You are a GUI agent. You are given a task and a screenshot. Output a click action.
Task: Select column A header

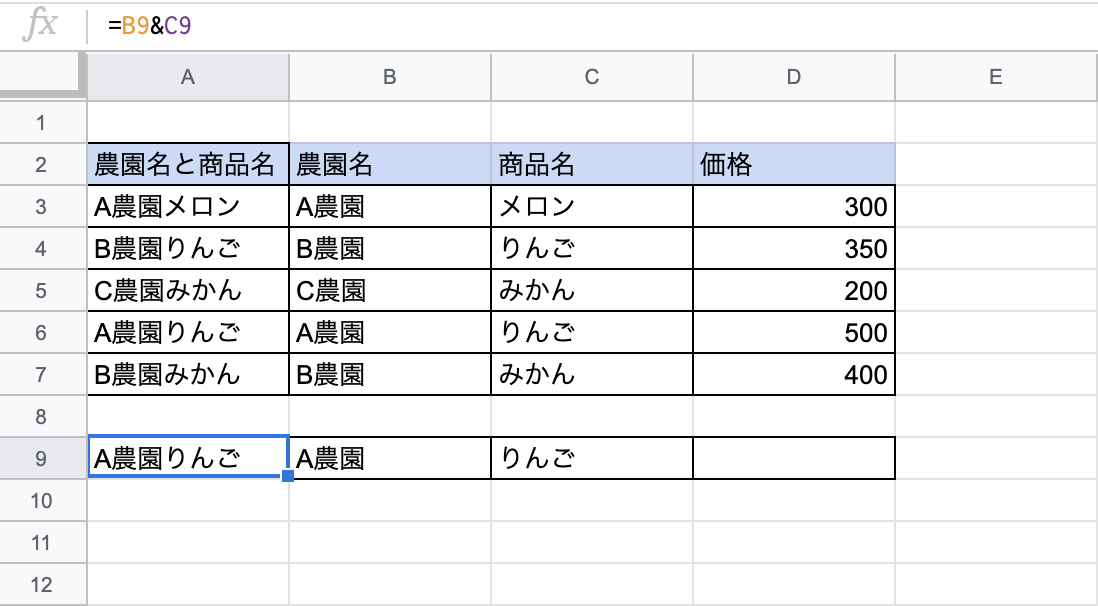click(x=188, y=77)
